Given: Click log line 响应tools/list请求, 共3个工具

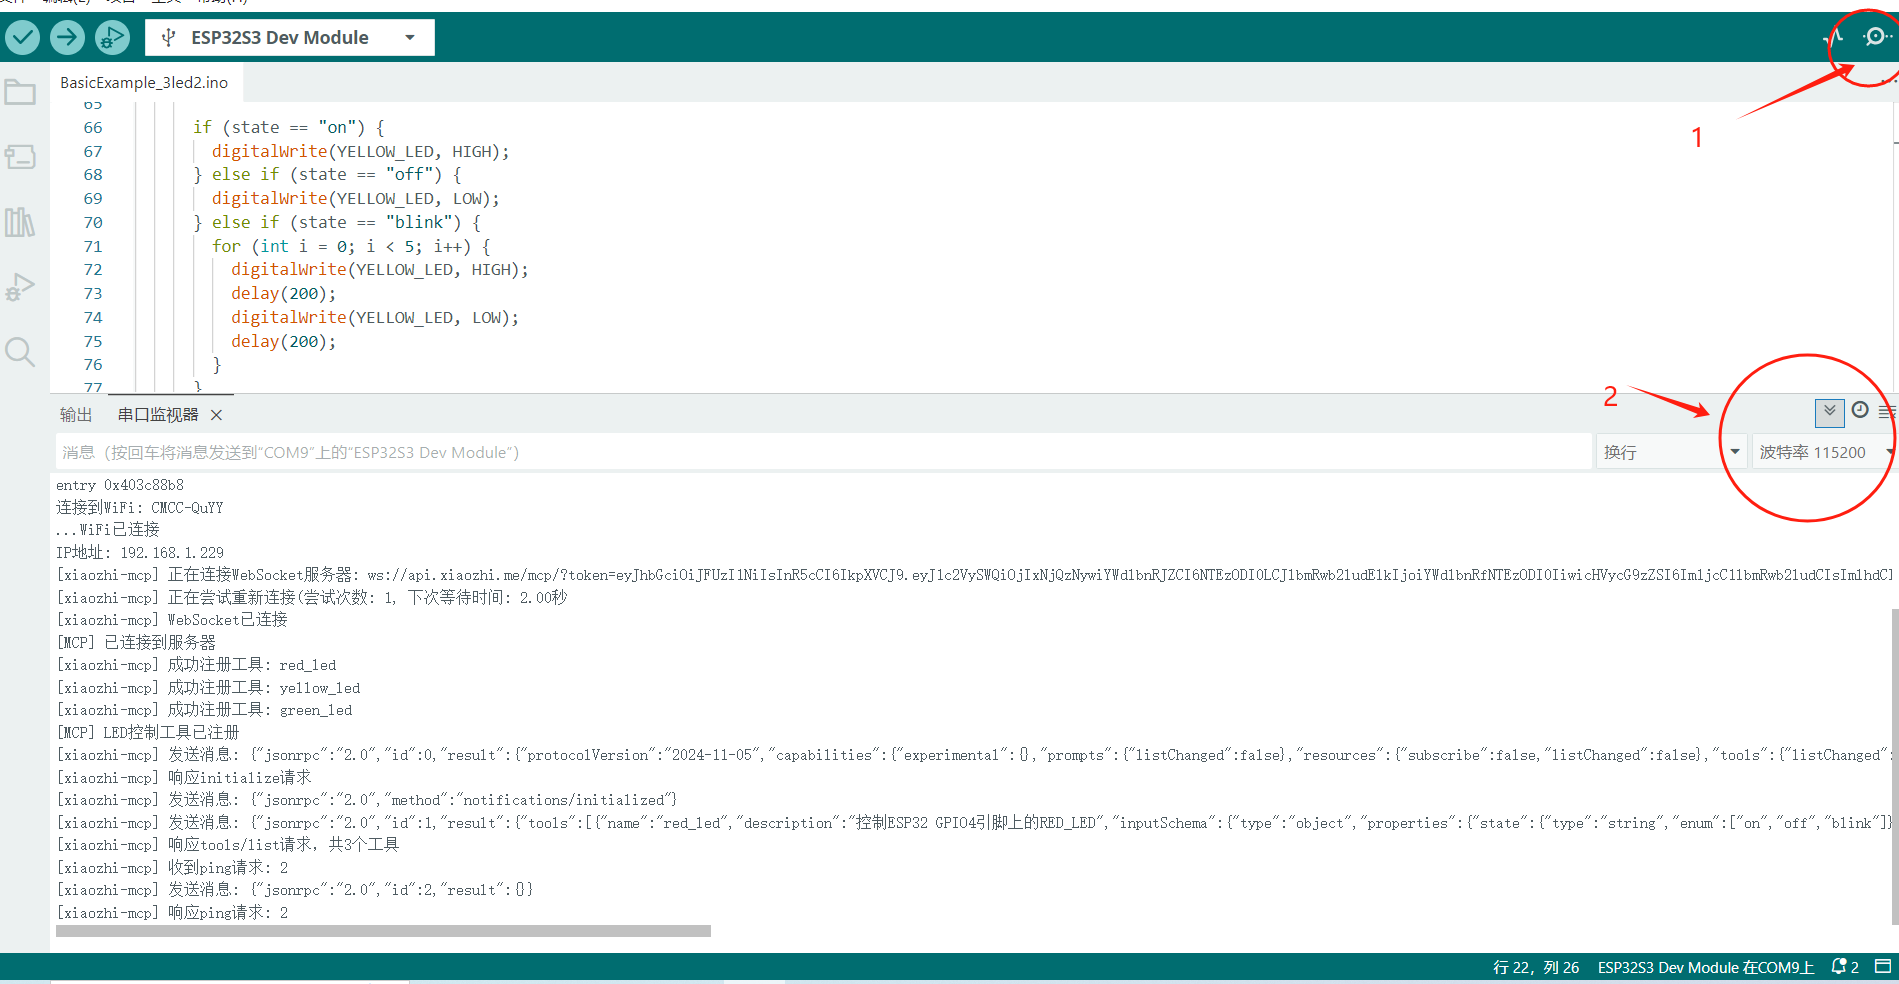Looking at the screenshot, I should 228,845.
